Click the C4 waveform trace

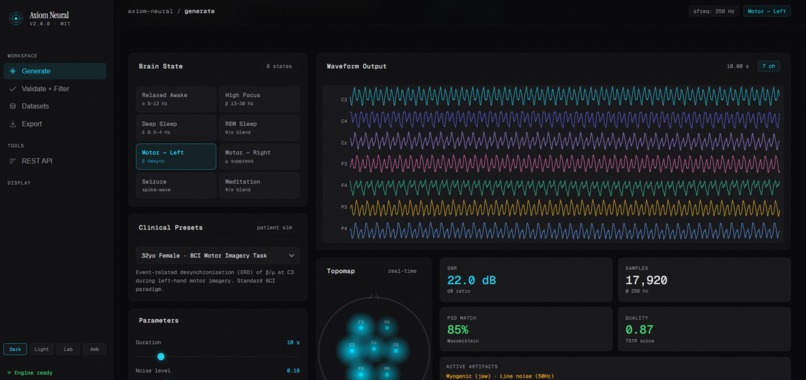click(x=565, y=119)
